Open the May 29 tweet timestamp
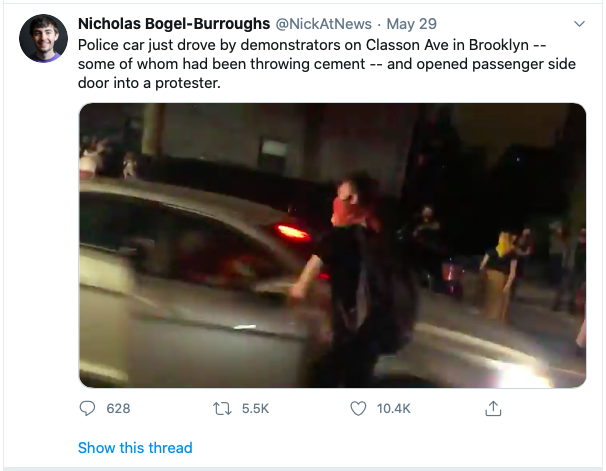The image size is (606, 471). click(412, 24)
